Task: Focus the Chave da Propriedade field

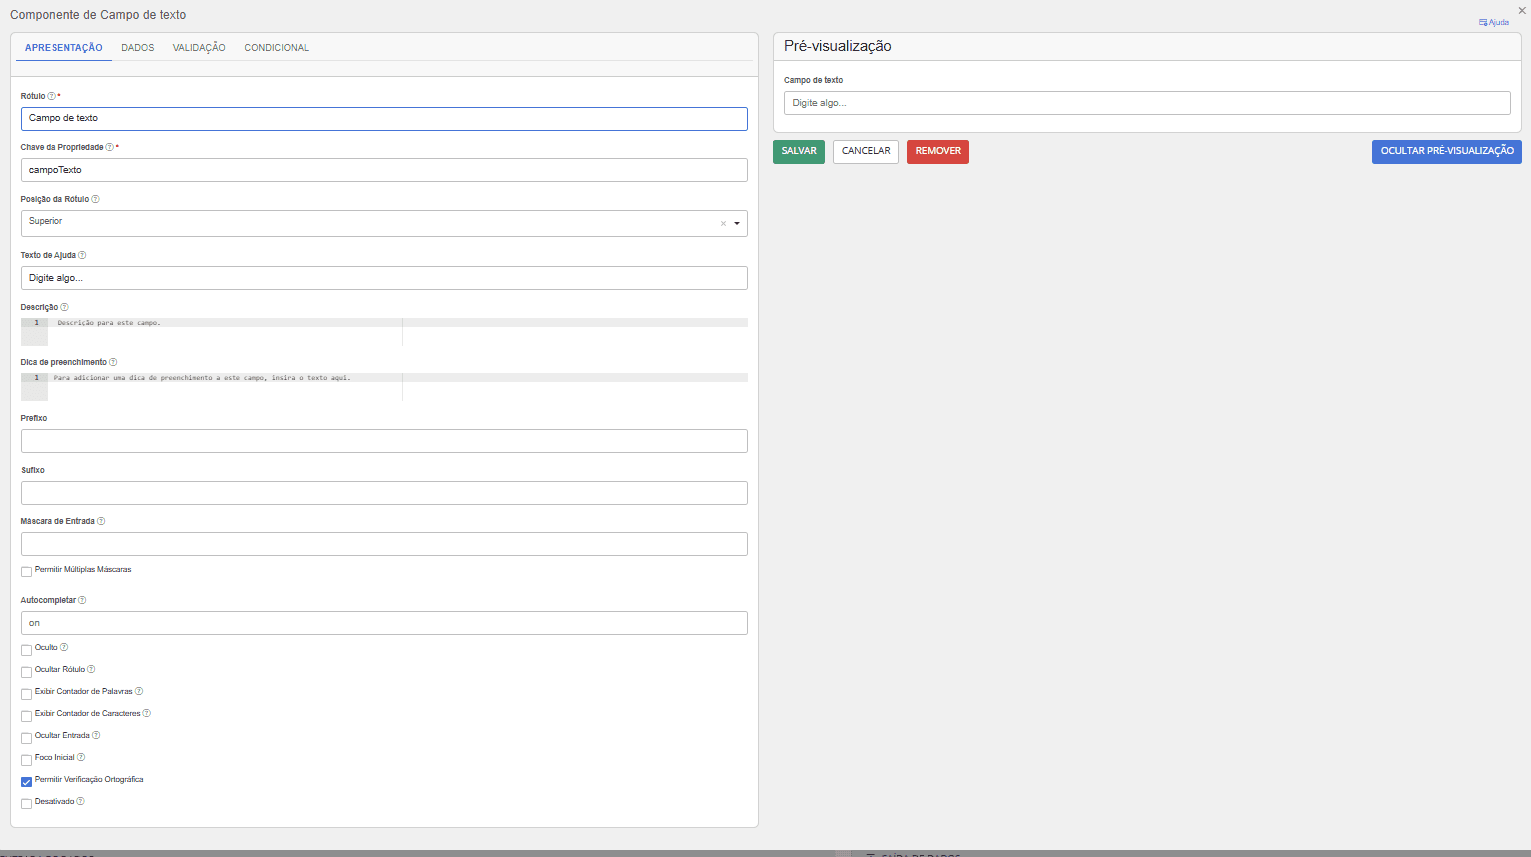Action: [x=384, y=170]
